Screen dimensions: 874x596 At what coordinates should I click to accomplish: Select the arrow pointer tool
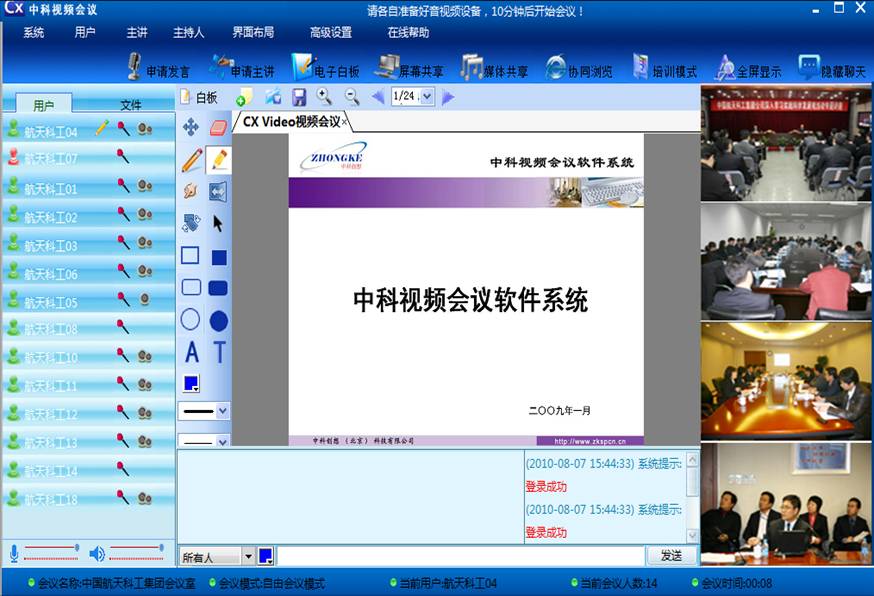218,224
